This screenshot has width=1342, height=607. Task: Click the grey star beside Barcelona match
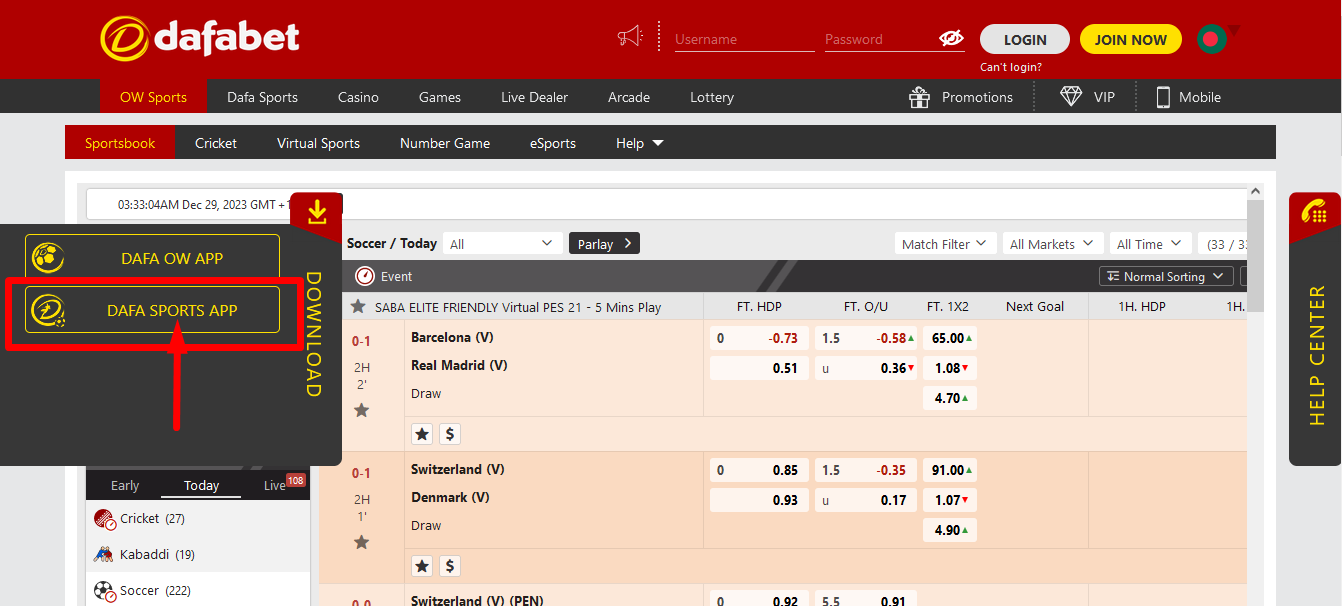click(362, 410)
